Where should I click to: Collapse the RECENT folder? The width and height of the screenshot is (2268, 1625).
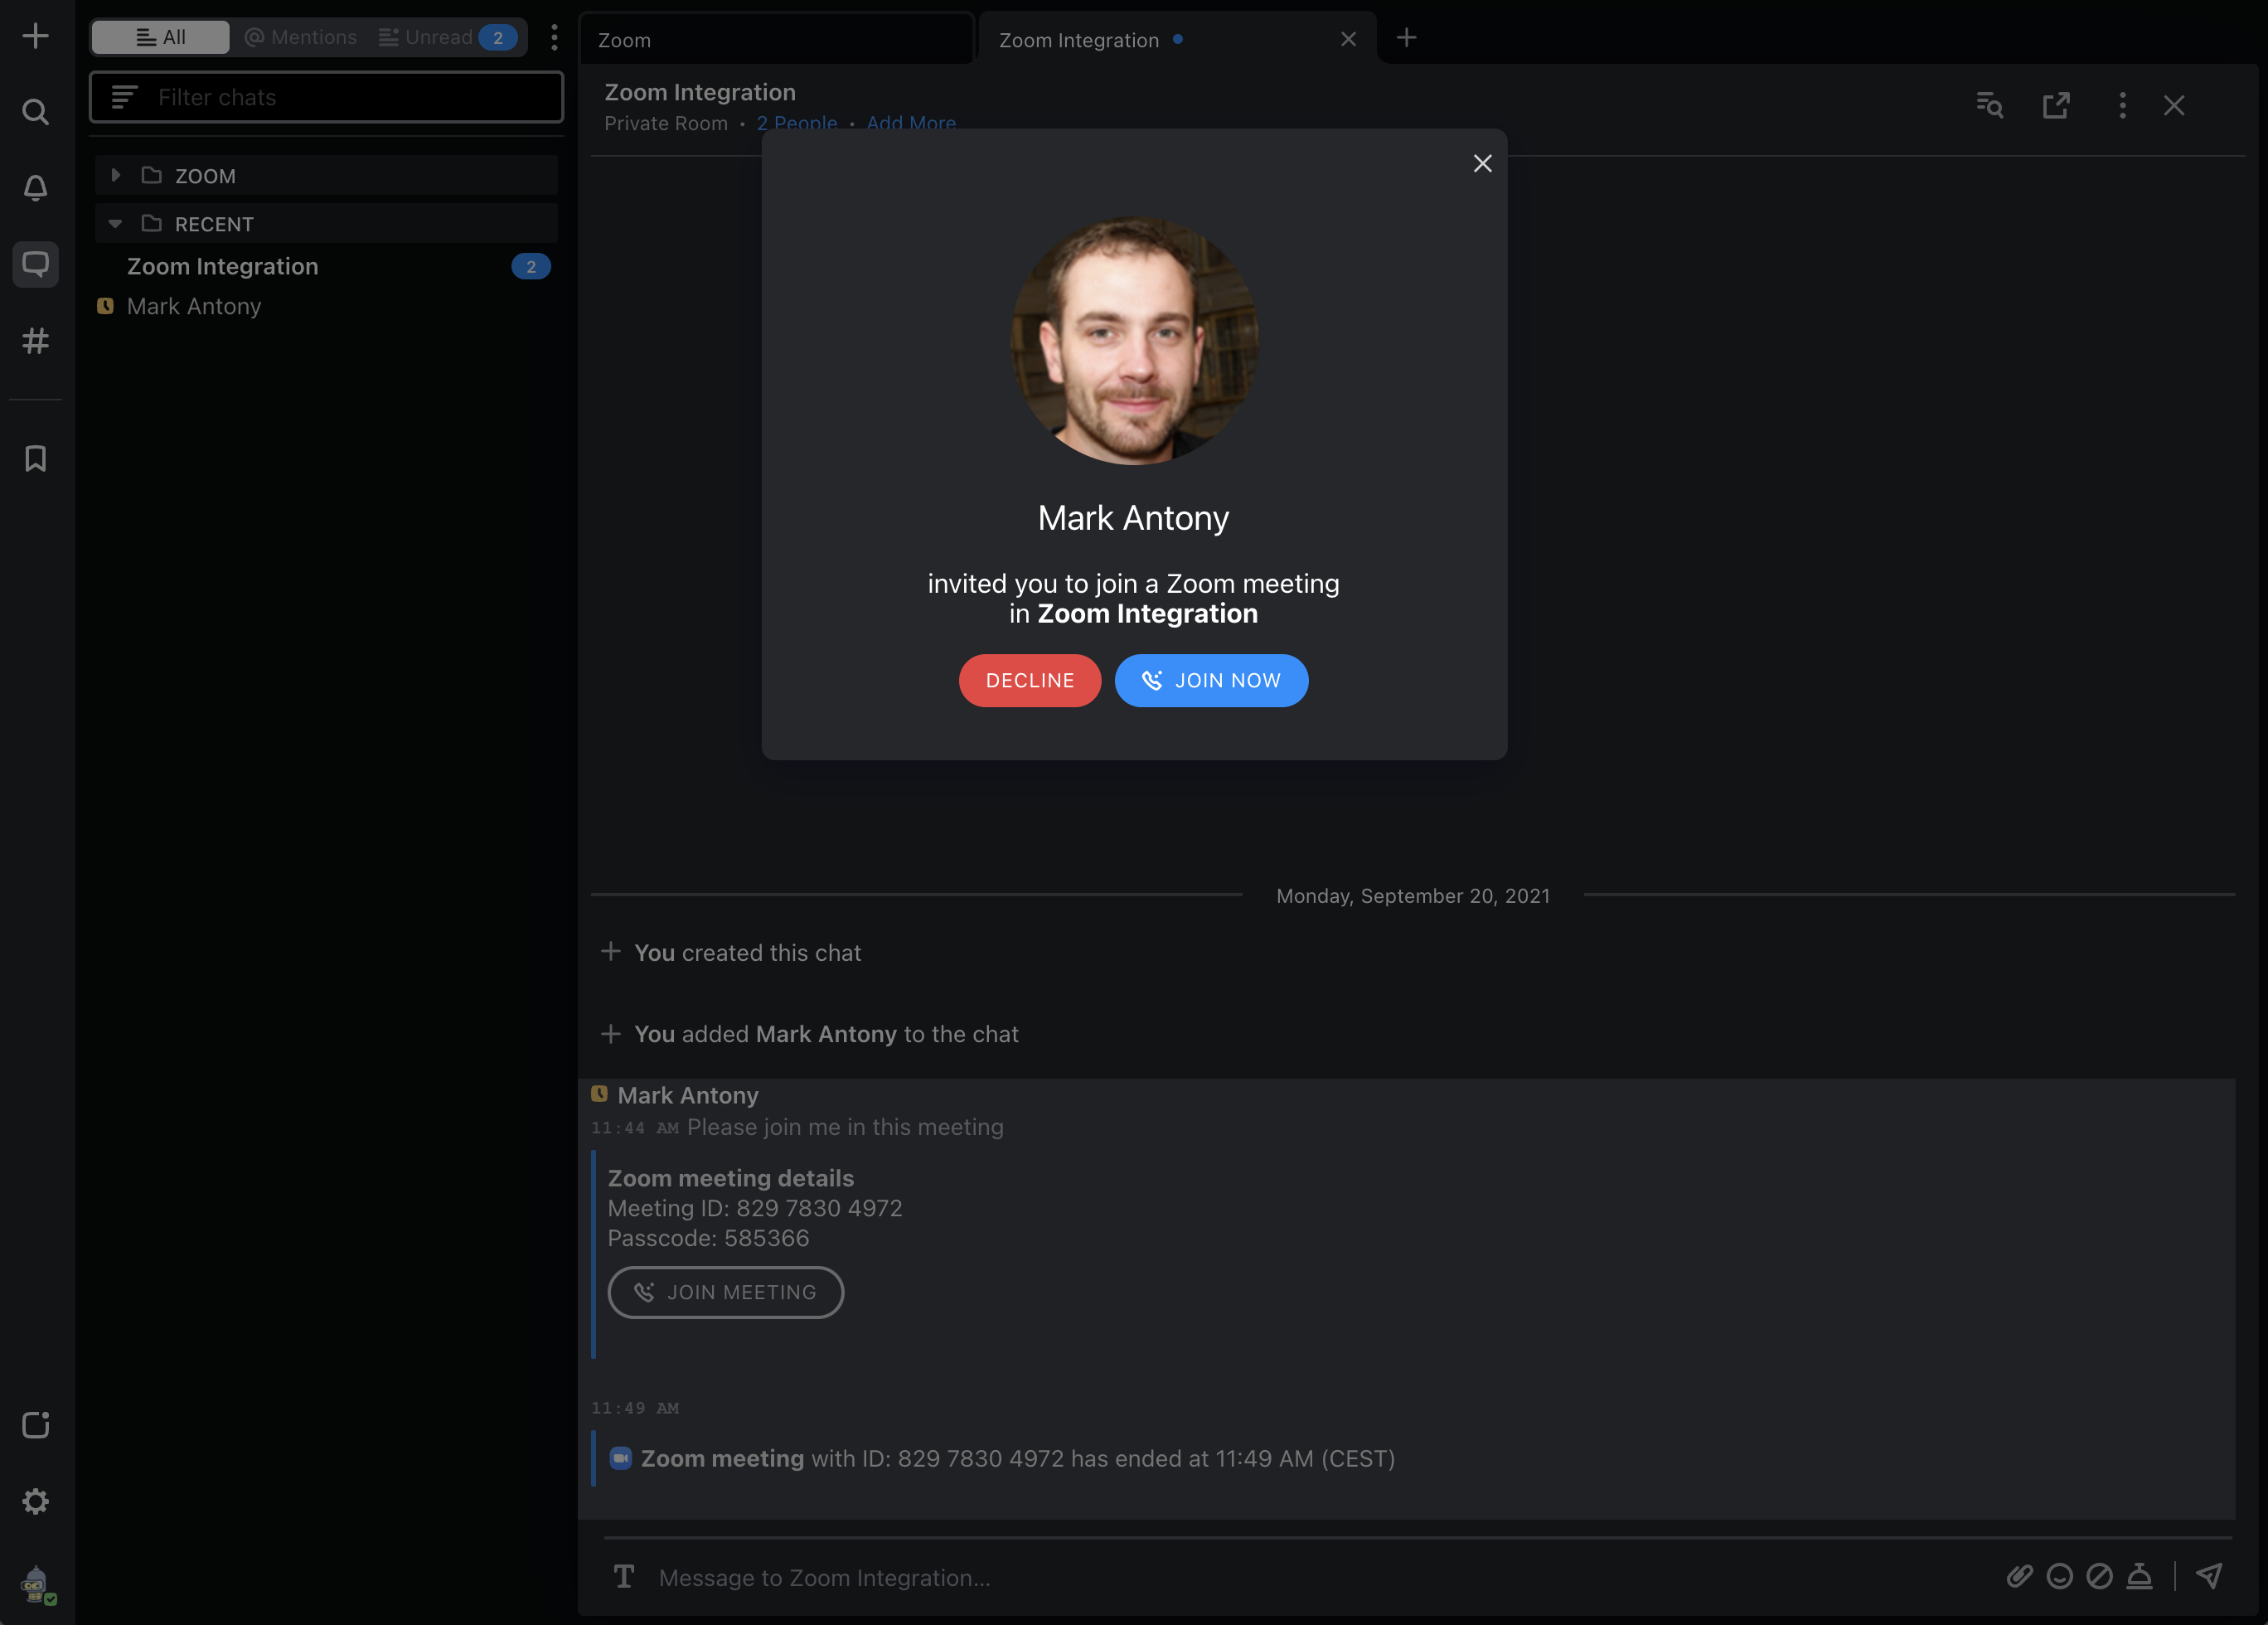click(326, 224)
